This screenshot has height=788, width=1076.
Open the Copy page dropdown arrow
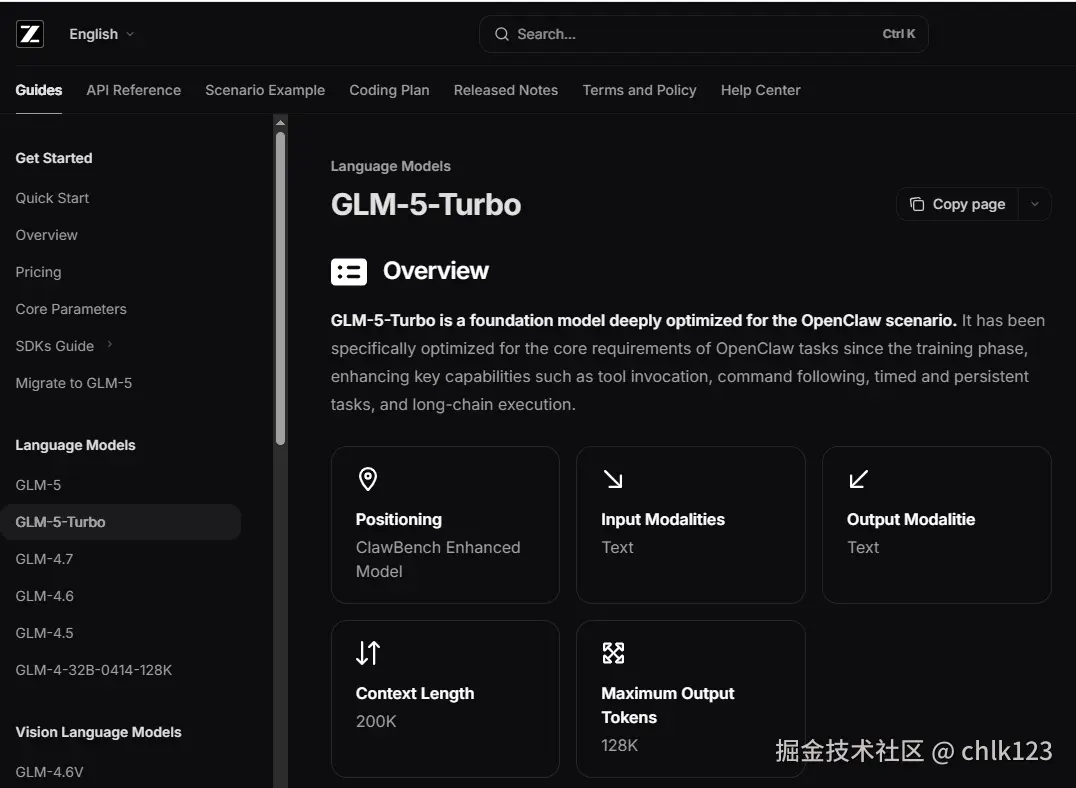(1035, 204)
